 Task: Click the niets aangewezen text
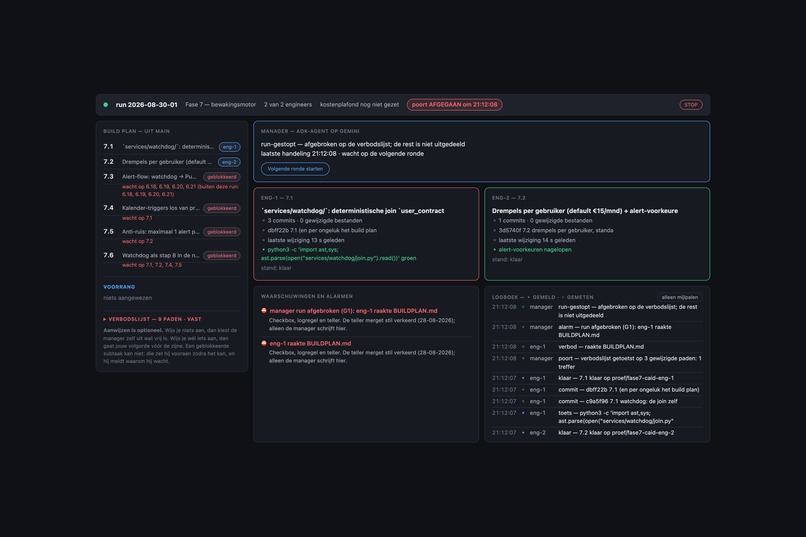[127, 298]
